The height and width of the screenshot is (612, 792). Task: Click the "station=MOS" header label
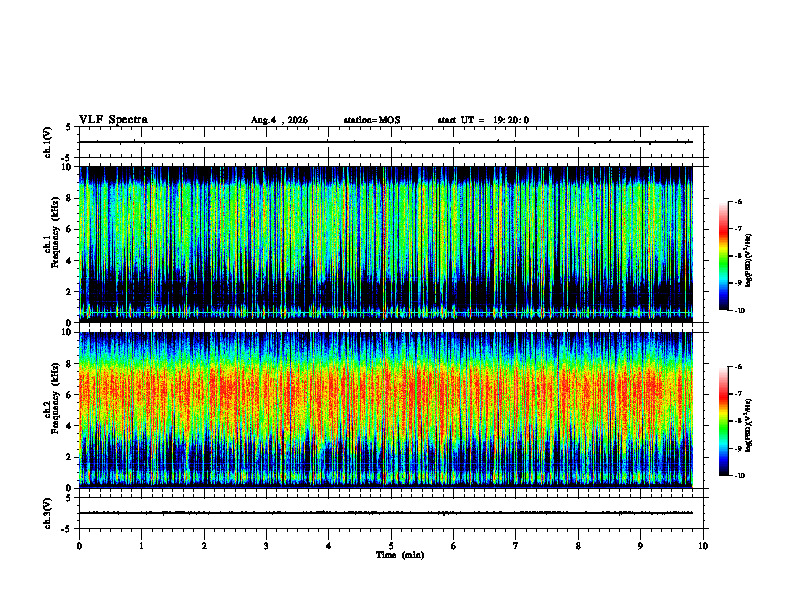point(372,120)
